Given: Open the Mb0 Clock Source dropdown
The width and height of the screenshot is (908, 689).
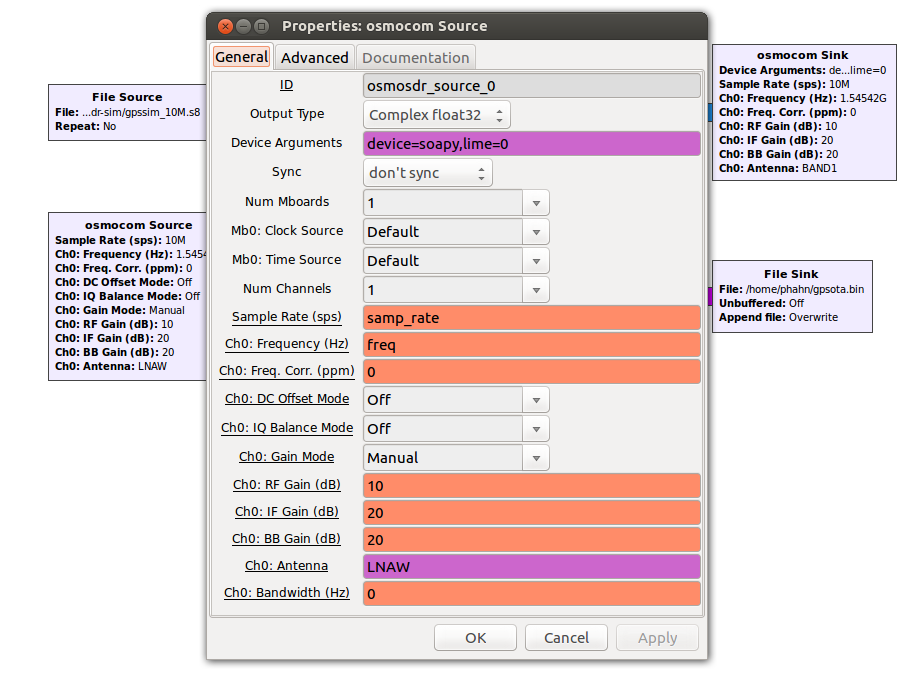Looking at the screenshot, I should click(536, 231).
